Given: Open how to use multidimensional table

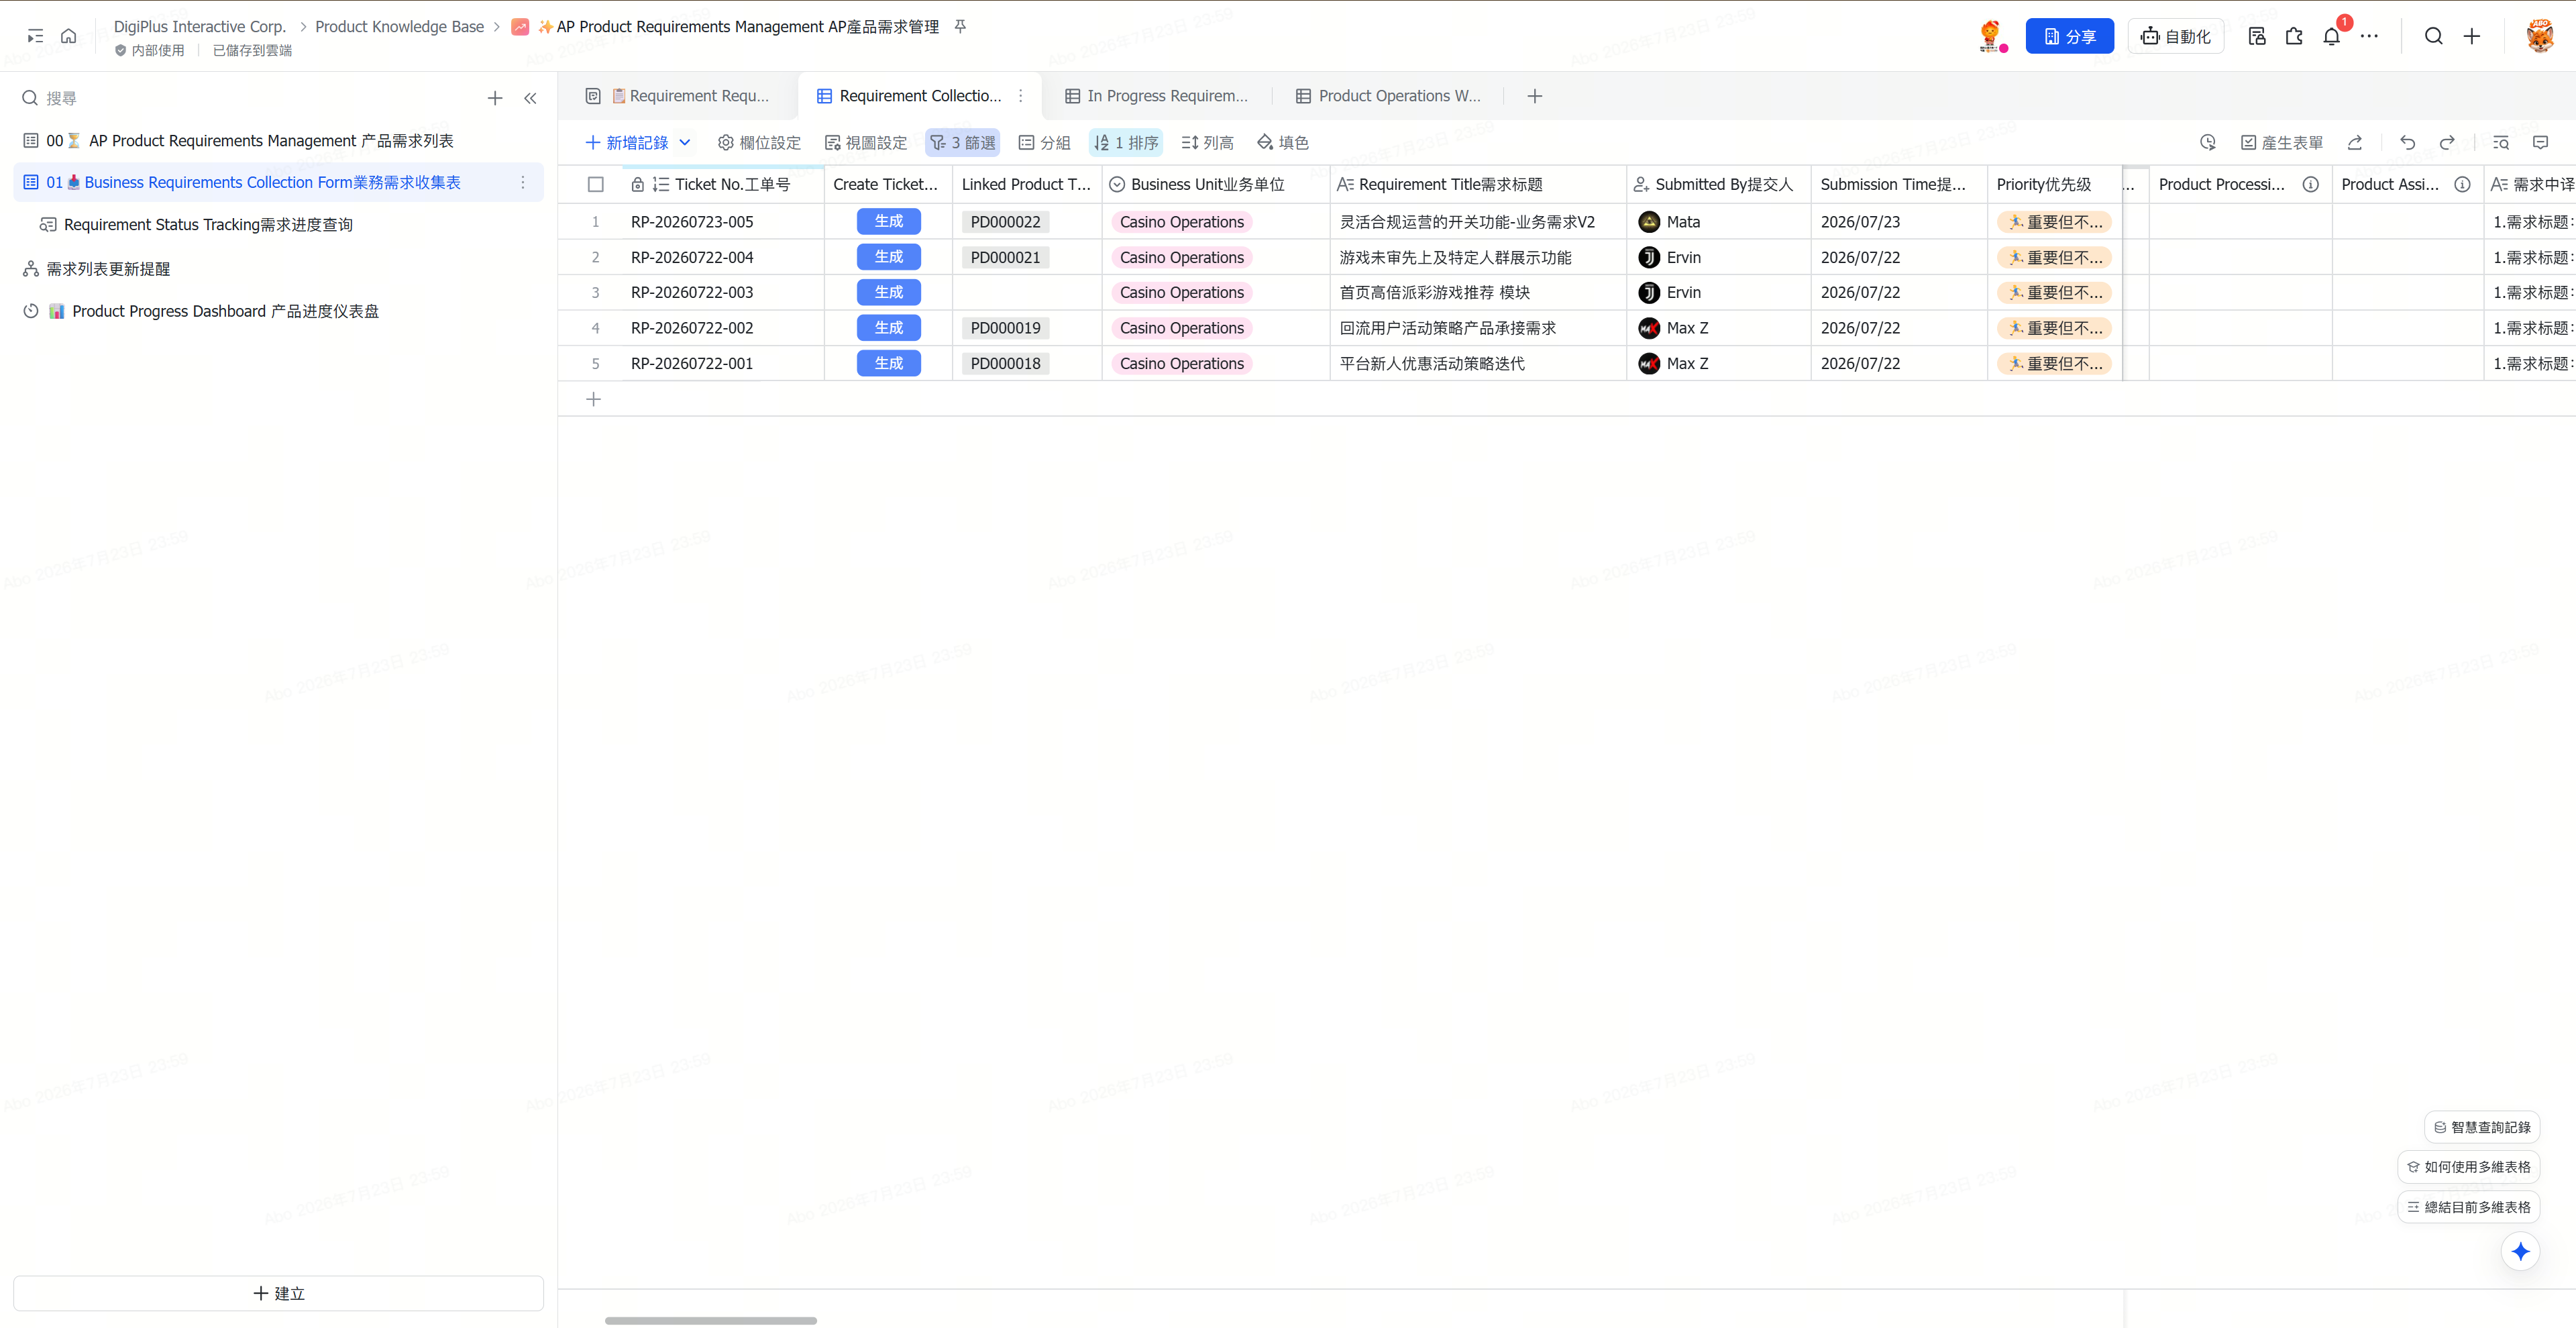Looking at the screenshot, I should click(2469, 1167).
